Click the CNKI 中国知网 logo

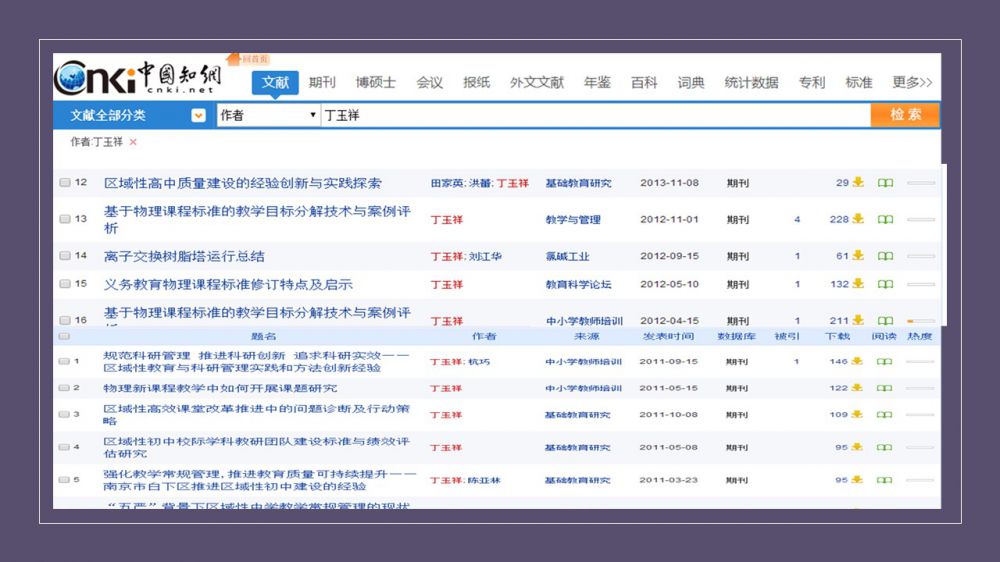click(x=140, y=78)
